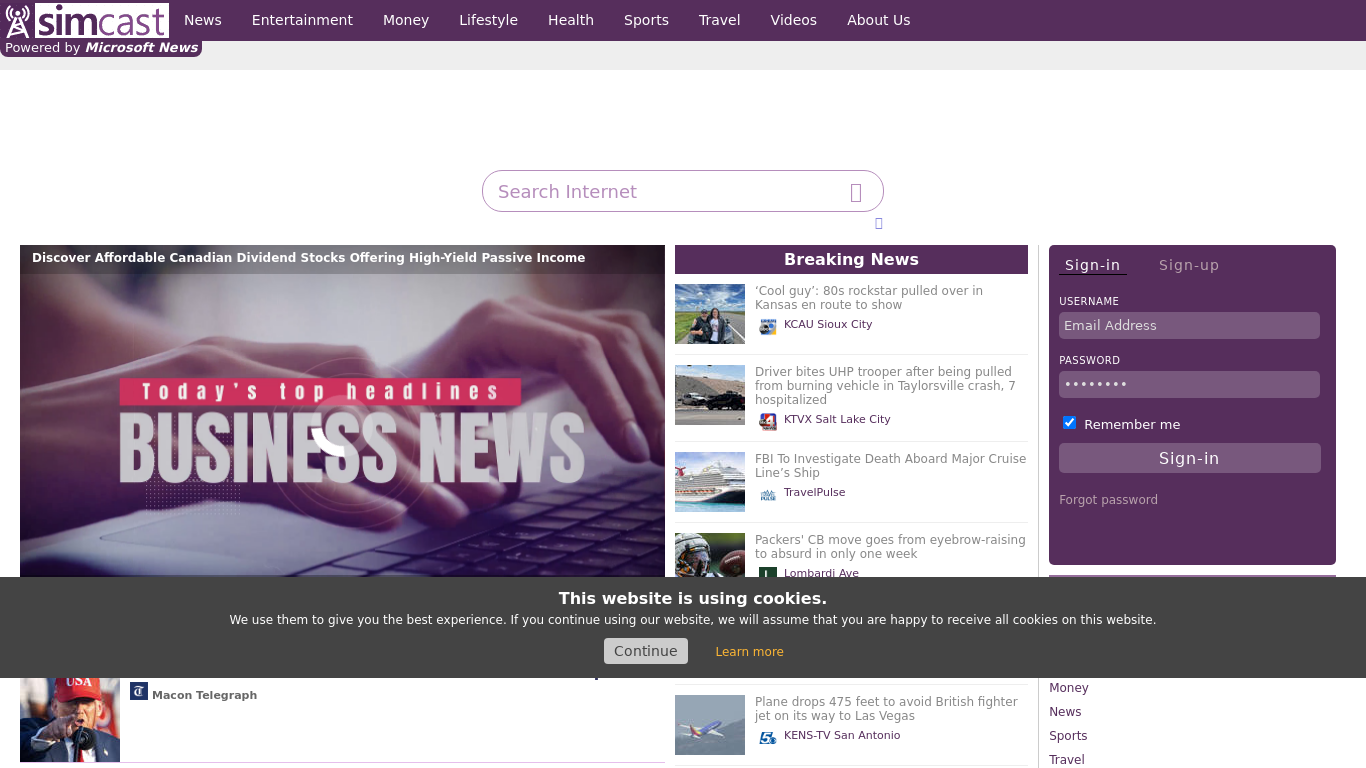Image resolution: width=1366 pixels, height=768 pixels.
Task: Open Canadian Dividend Stocks headline title
Action: (x=308, y=258)
